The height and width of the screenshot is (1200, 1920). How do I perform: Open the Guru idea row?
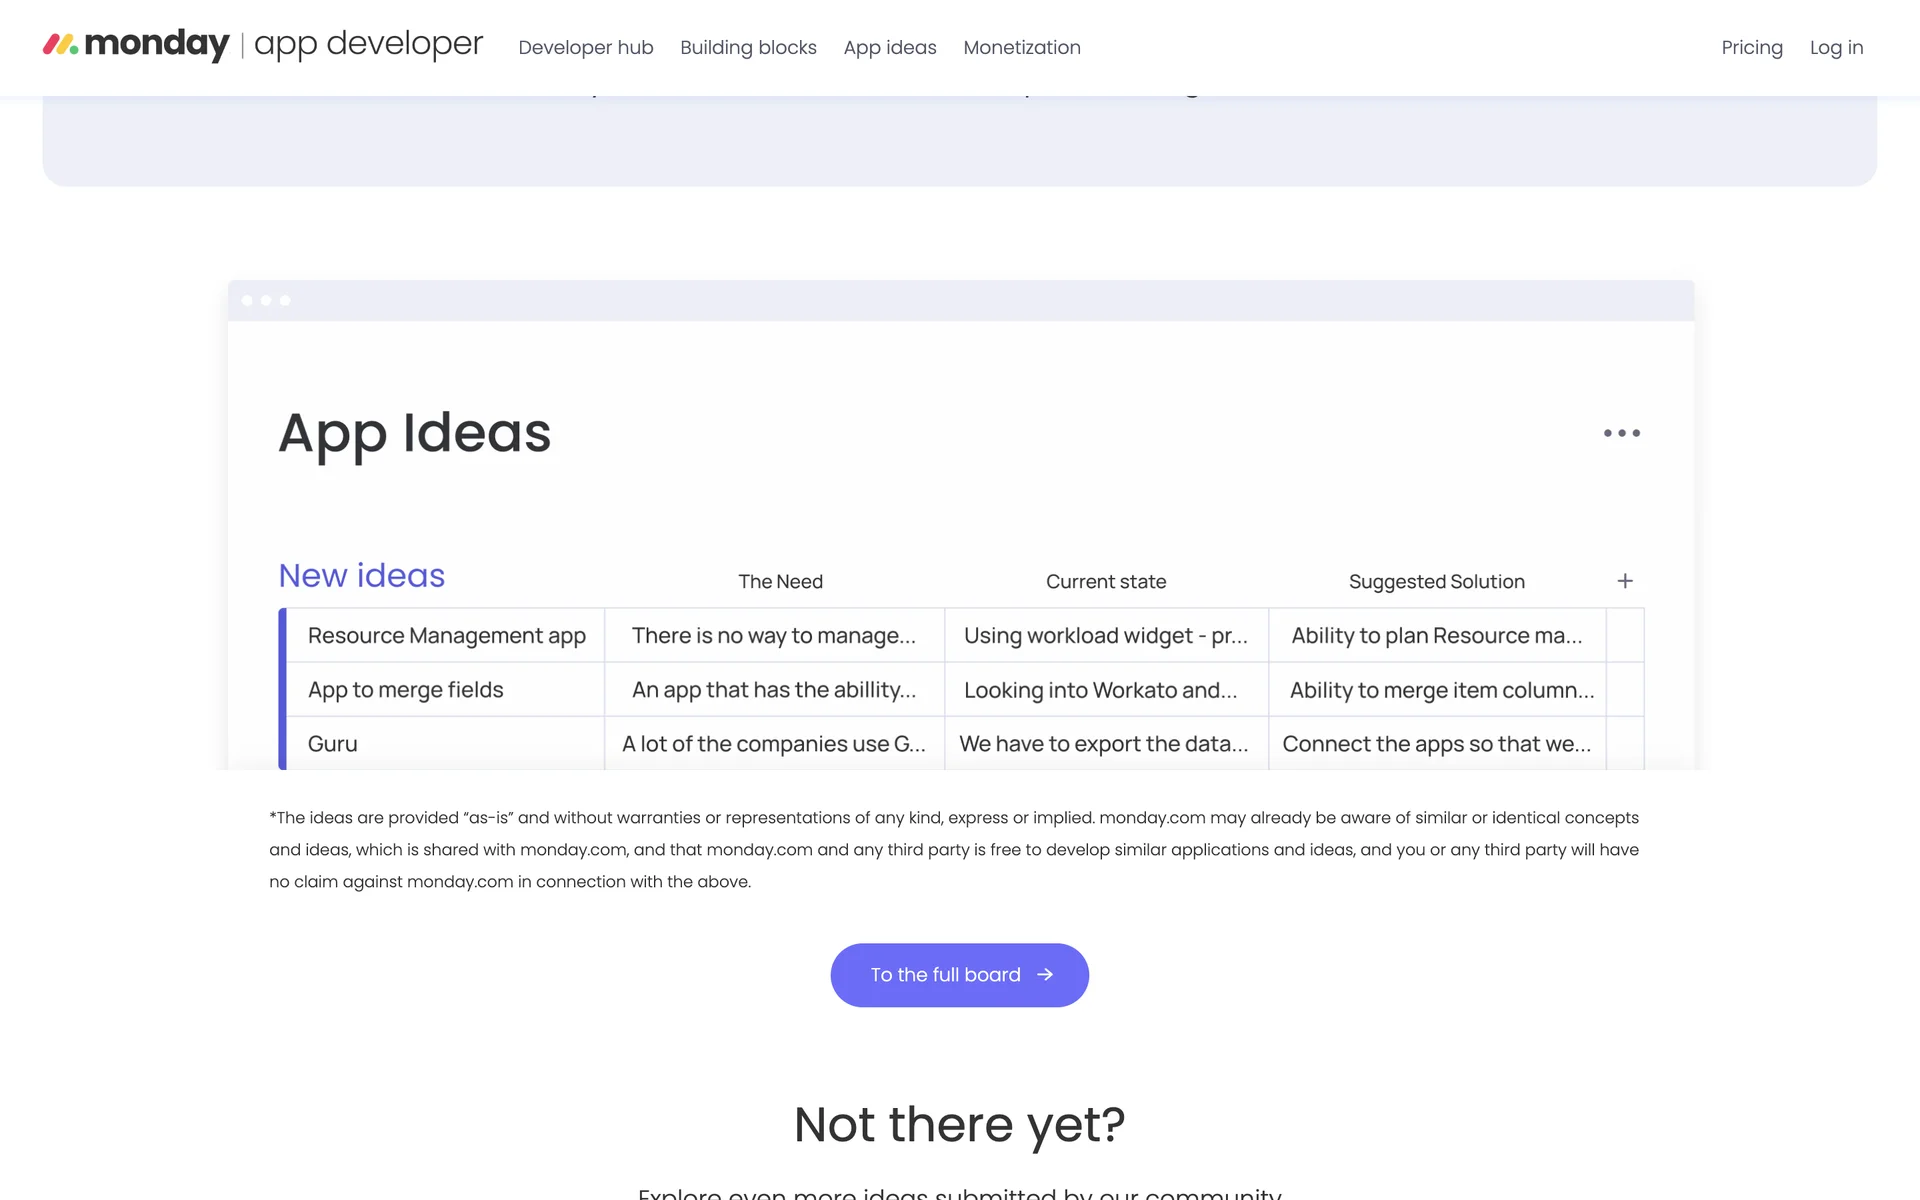coord(333,744)
